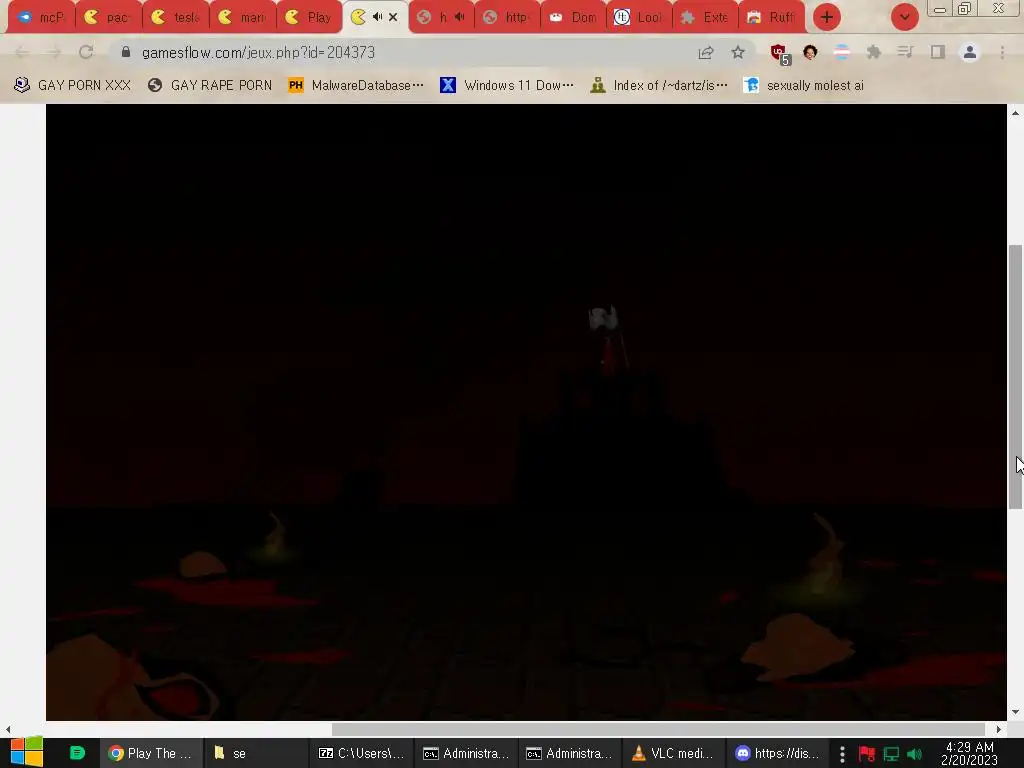The width and height of the screenshot is (1024, 768).
Task: Expand the tab search dropdown arrow
Action: click(904, 17)
